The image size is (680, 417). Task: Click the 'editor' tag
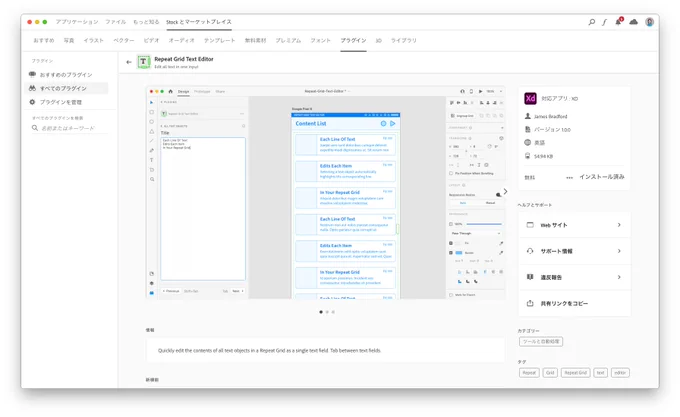point(620,373)
